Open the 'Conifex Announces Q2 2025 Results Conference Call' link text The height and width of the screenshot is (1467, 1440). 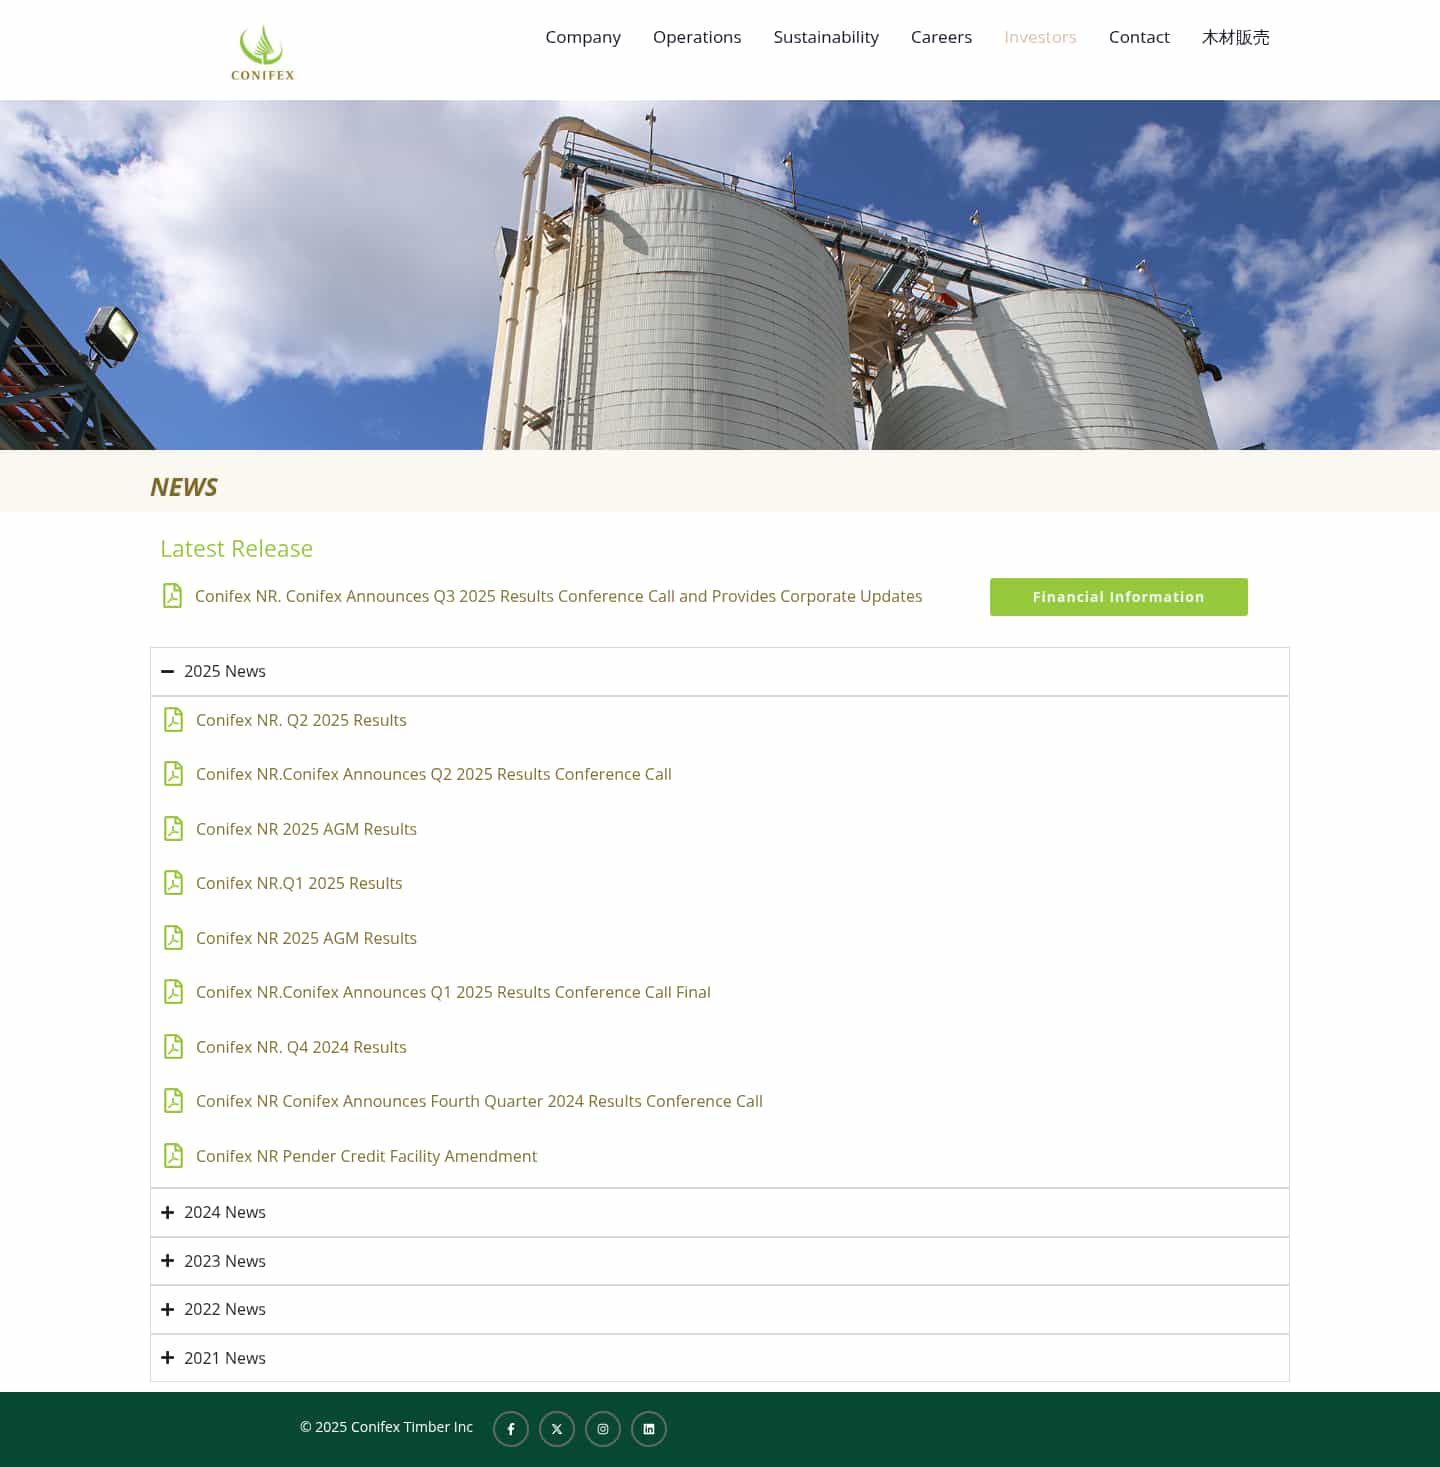[434, 774]
